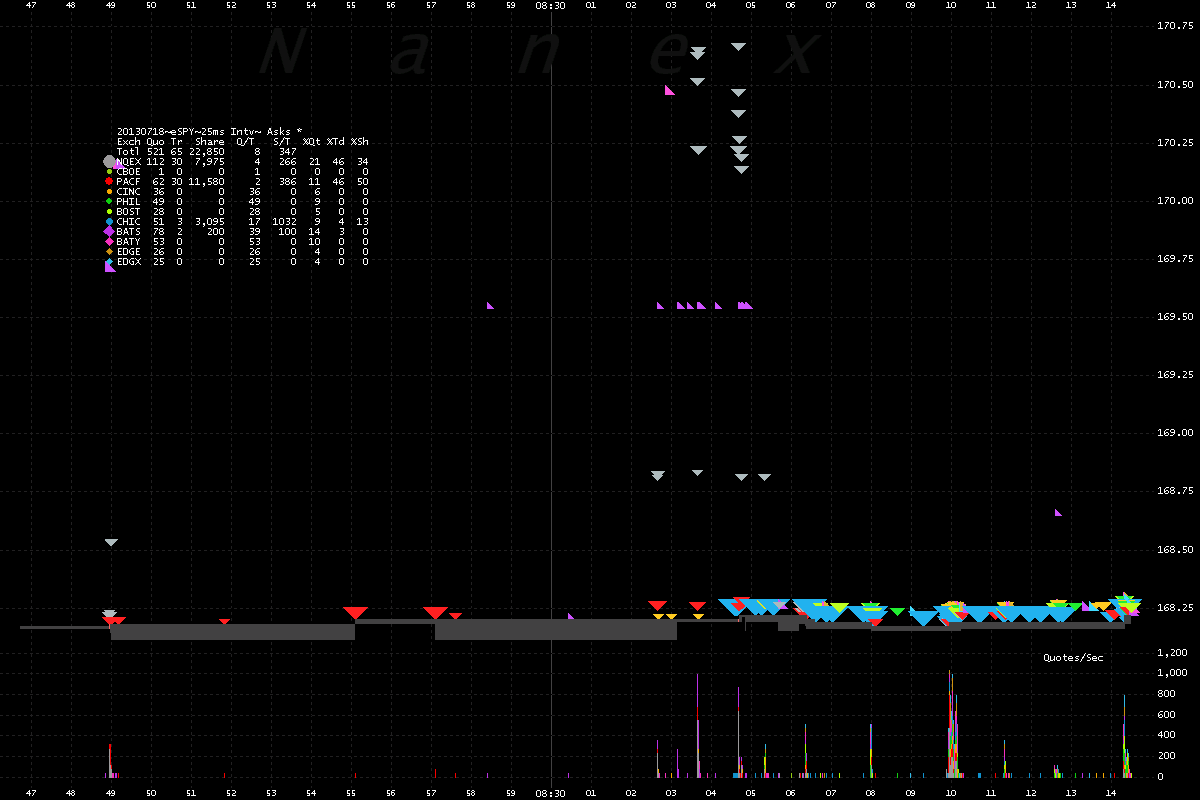Click the 08:30 label on the top axis

[x=551, y=6]
